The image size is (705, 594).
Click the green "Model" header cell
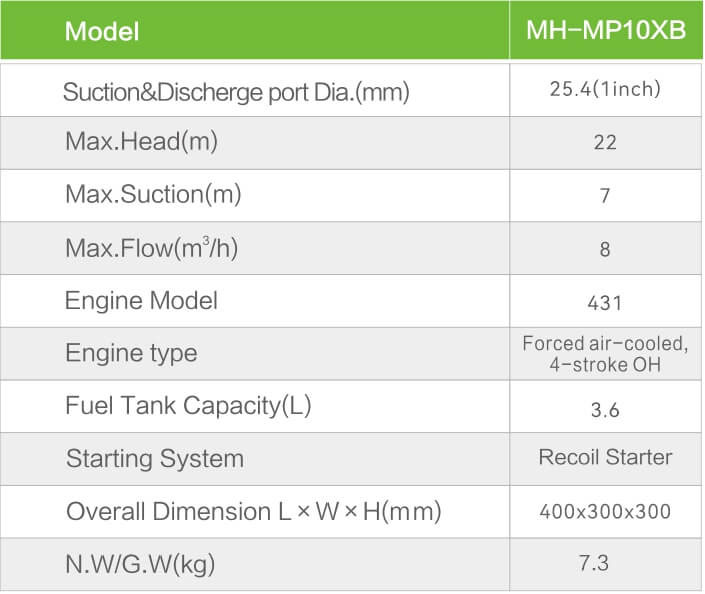pos(102,31)
